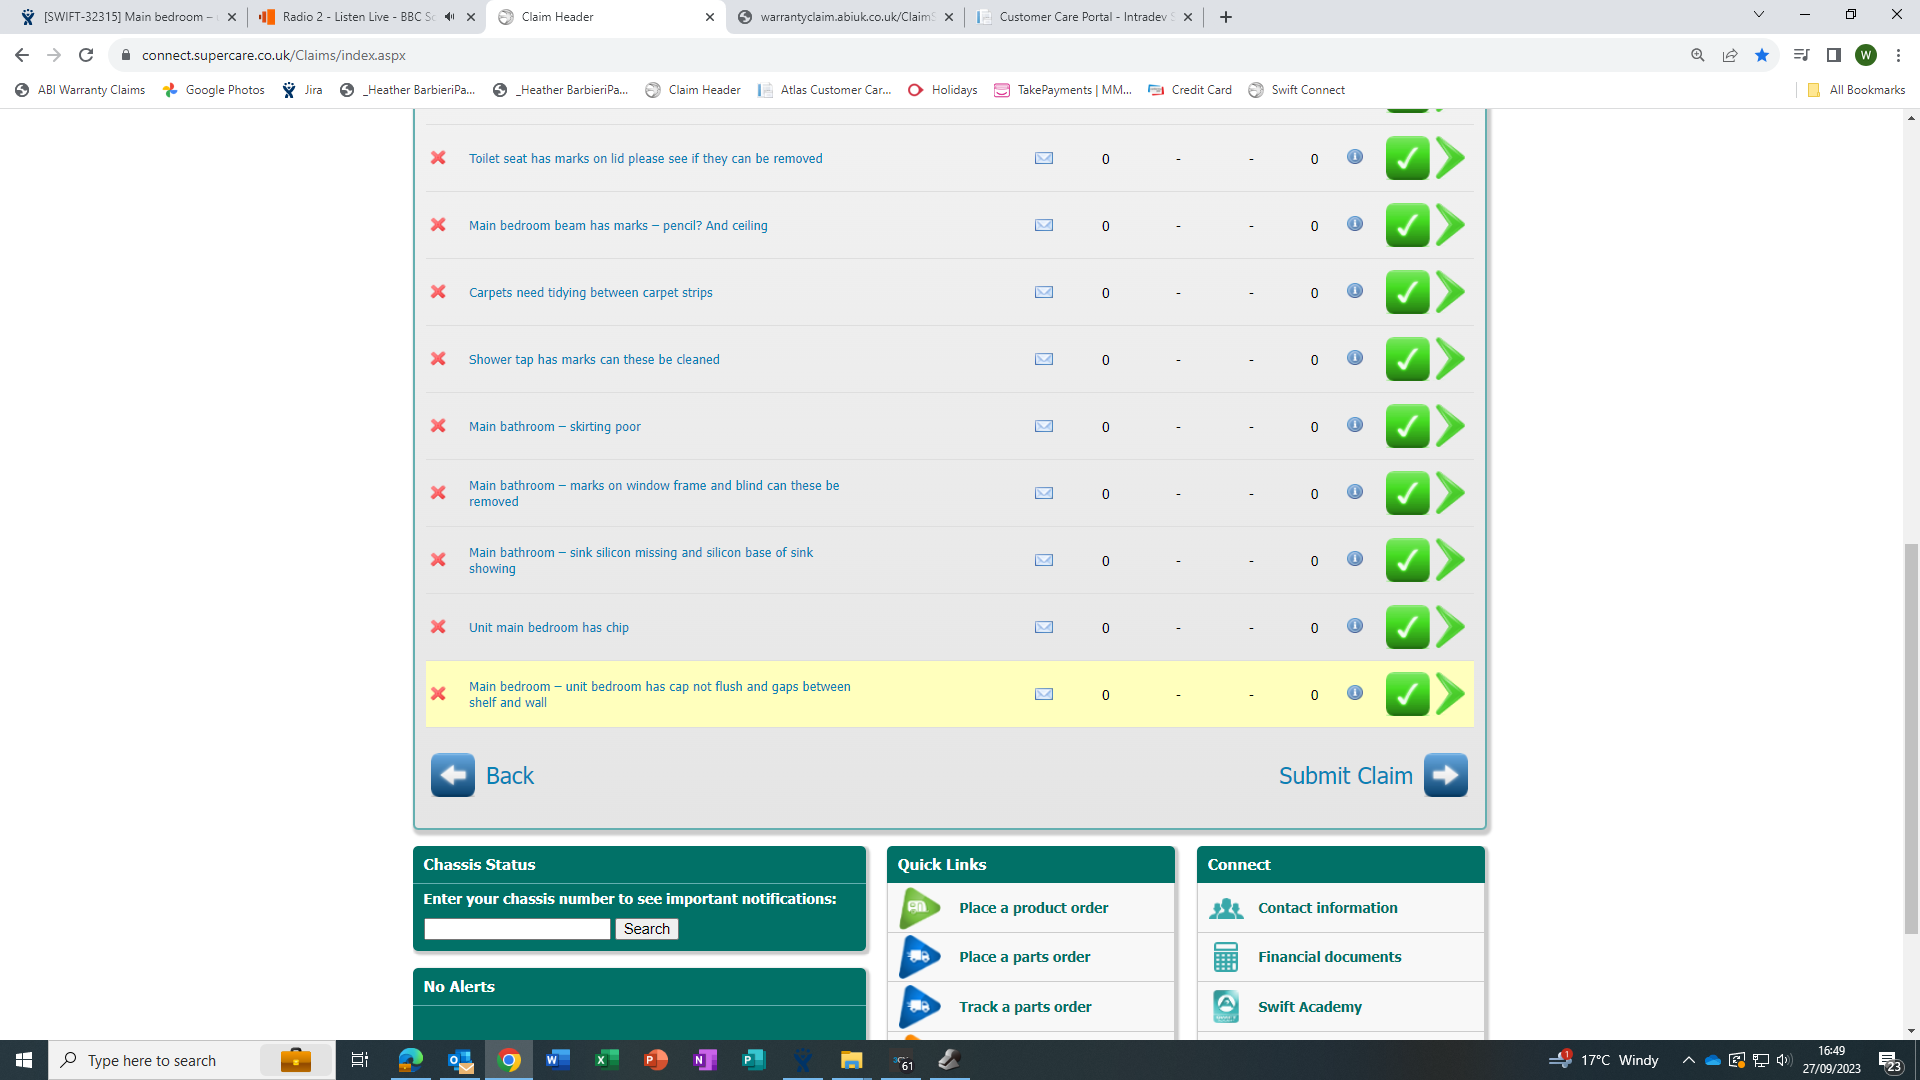Click the chassis number input field
This screenshot has height=1080, width=1920.
(517, 929)
